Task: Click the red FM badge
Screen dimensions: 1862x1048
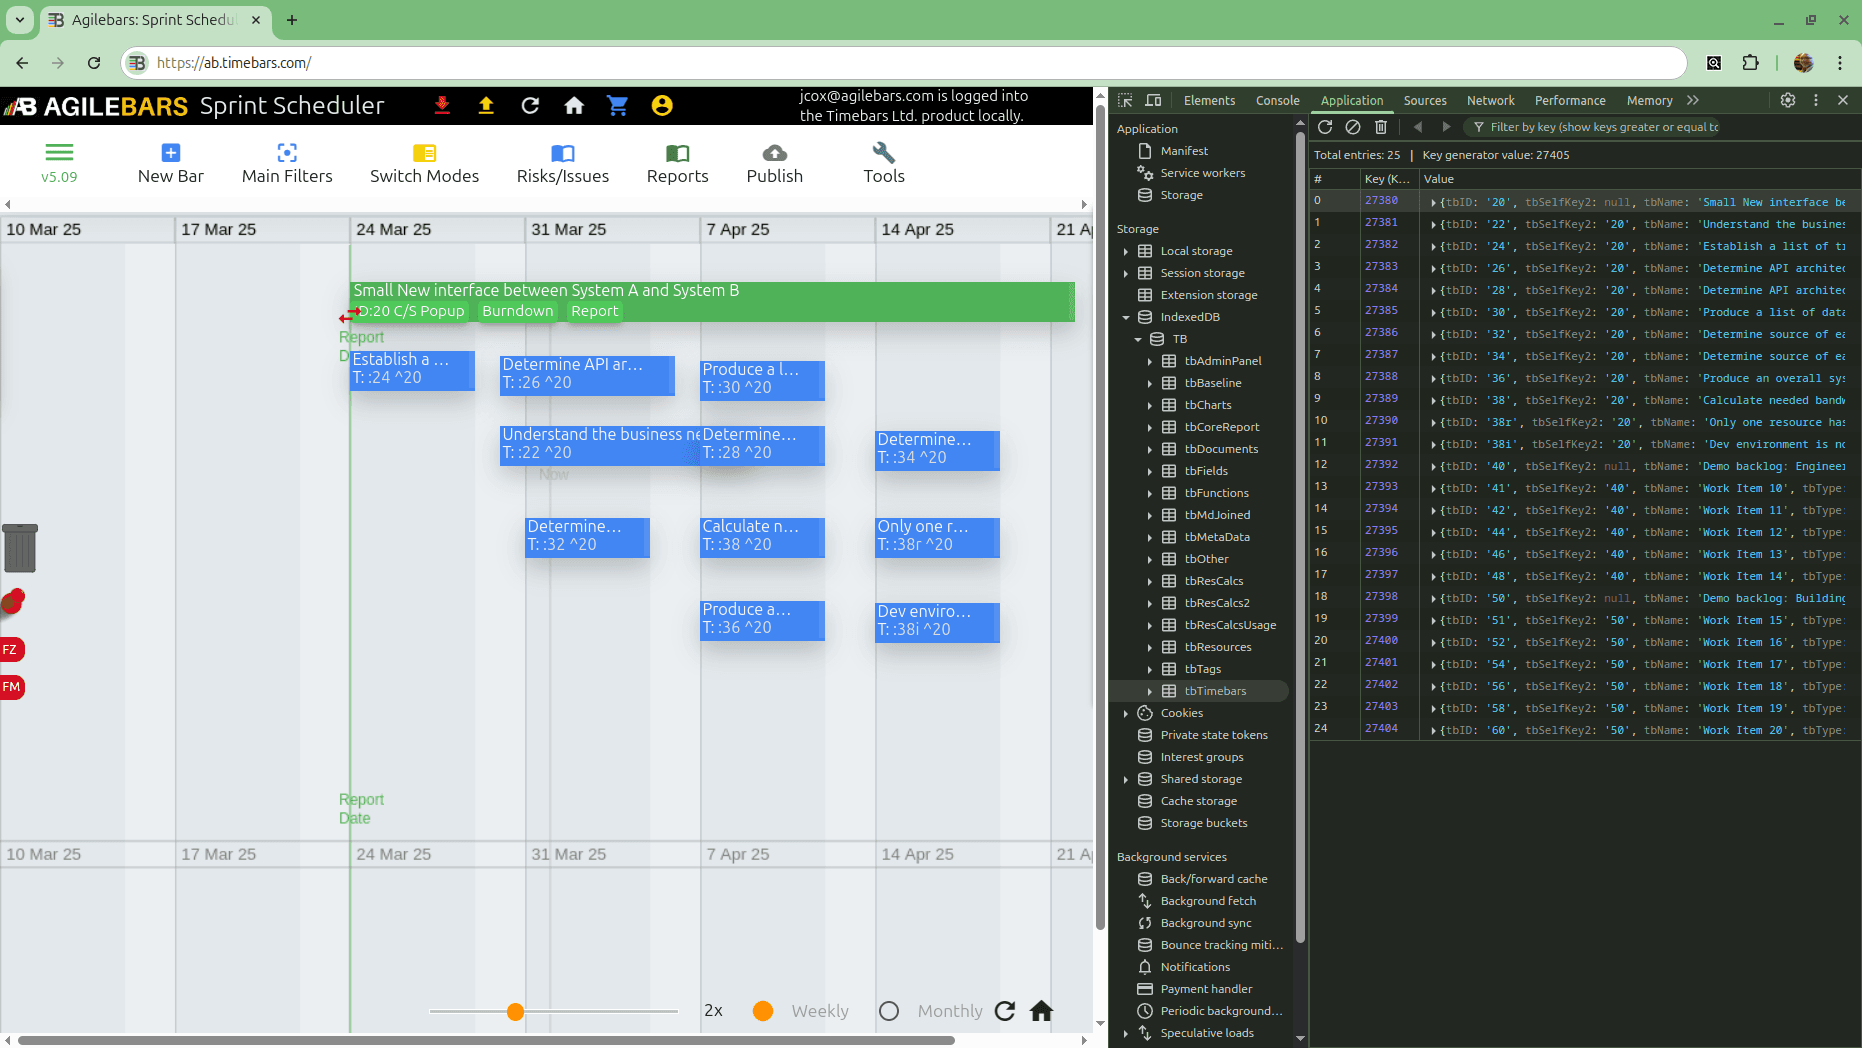Action: pyautogui.click(x=11, y=687)
